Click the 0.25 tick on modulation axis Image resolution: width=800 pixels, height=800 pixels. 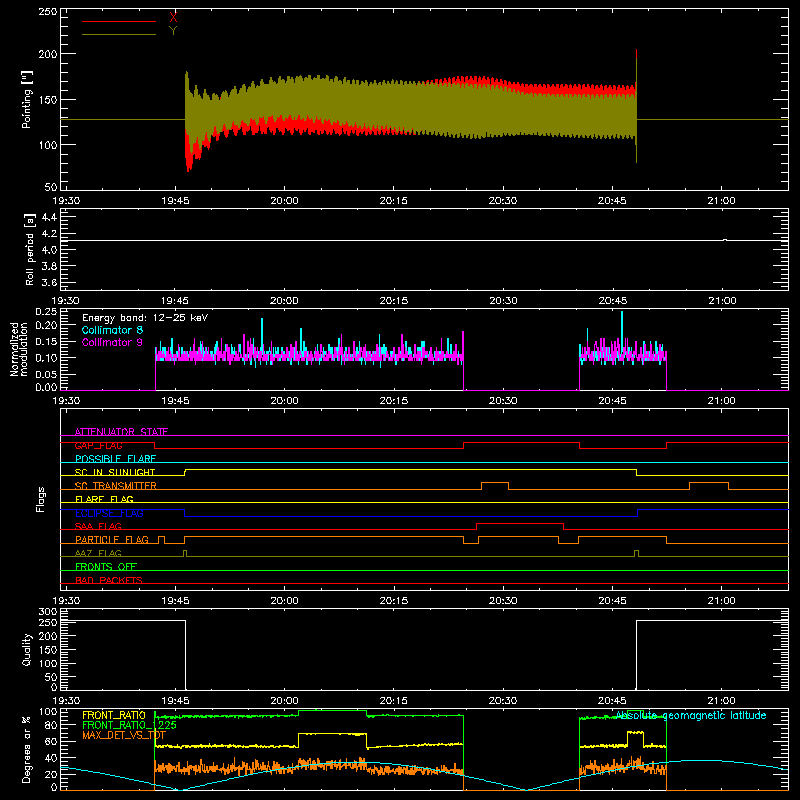[x=46, y=312]
